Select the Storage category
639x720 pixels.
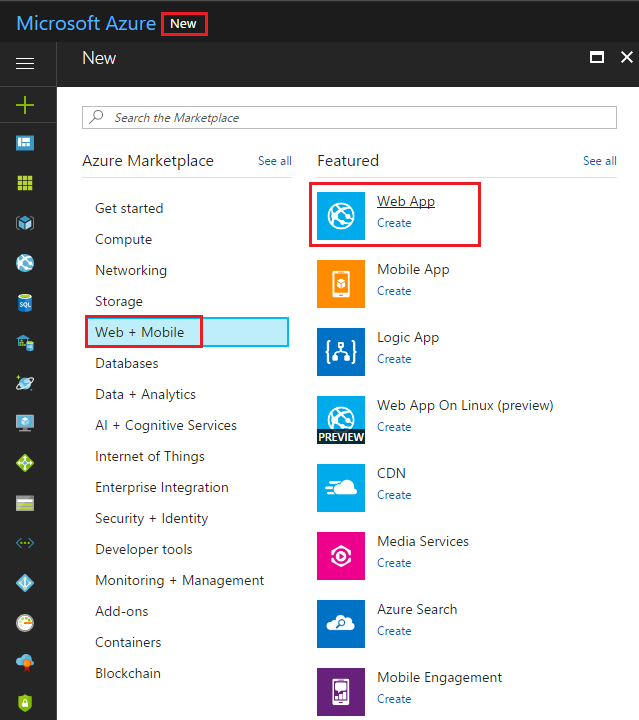[x=119, y=302]
